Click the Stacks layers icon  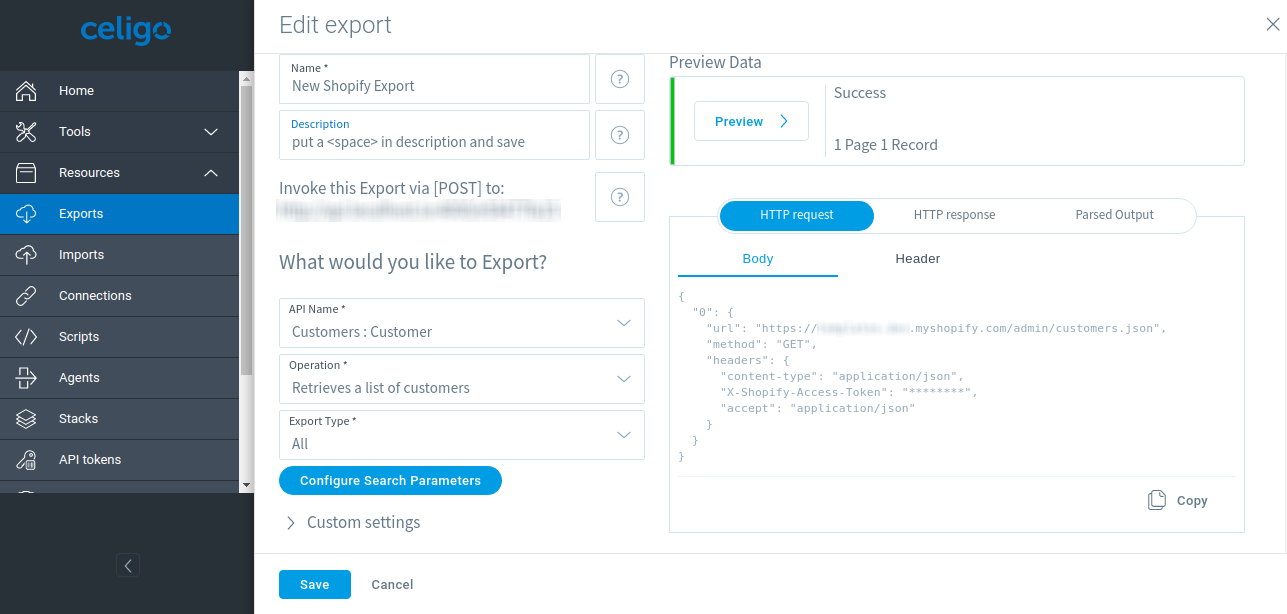(27, 419)
